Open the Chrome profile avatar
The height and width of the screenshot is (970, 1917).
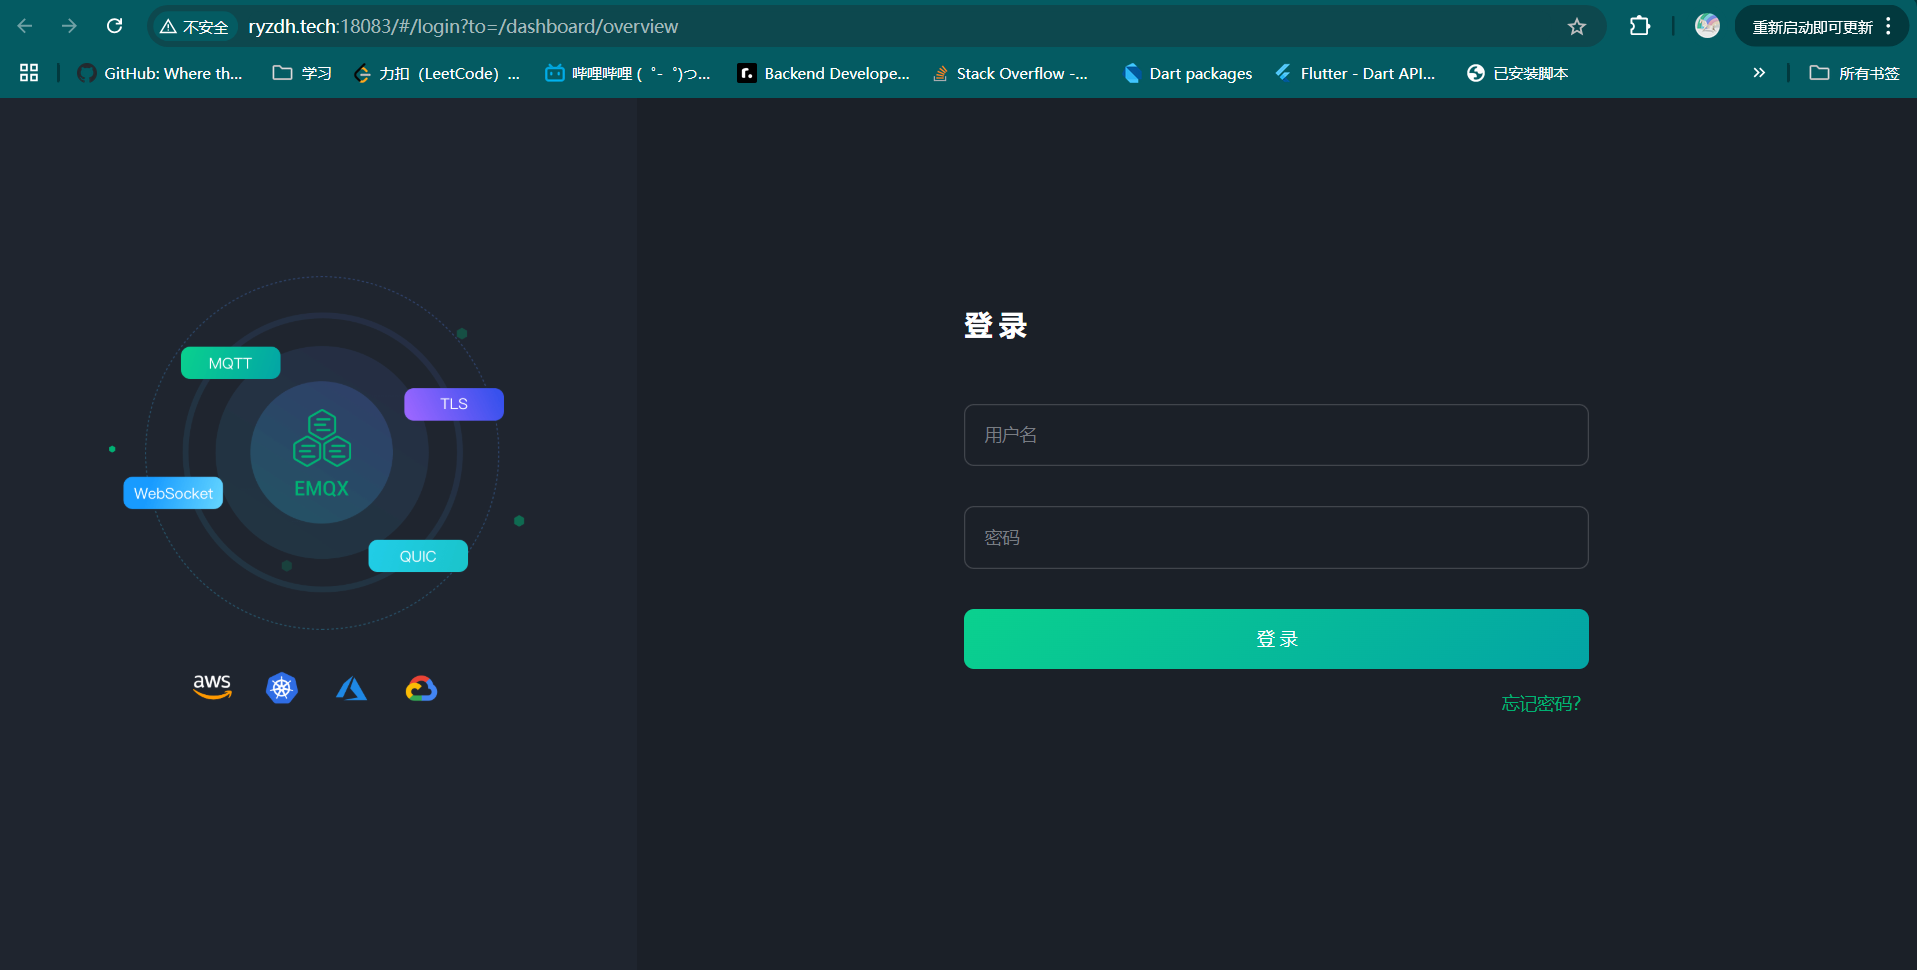pyautogui.click(x=1707, y=26)
